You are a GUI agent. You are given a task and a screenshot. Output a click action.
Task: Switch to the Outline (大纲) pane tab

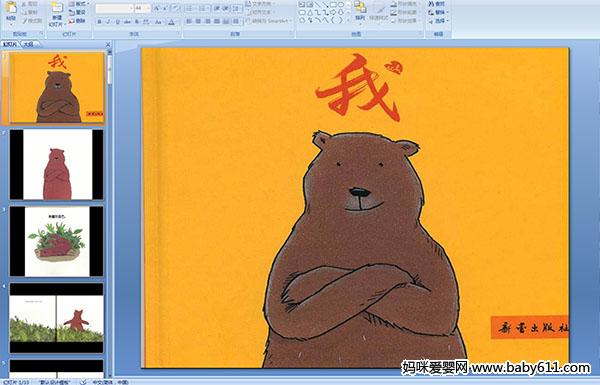point(28,44)
